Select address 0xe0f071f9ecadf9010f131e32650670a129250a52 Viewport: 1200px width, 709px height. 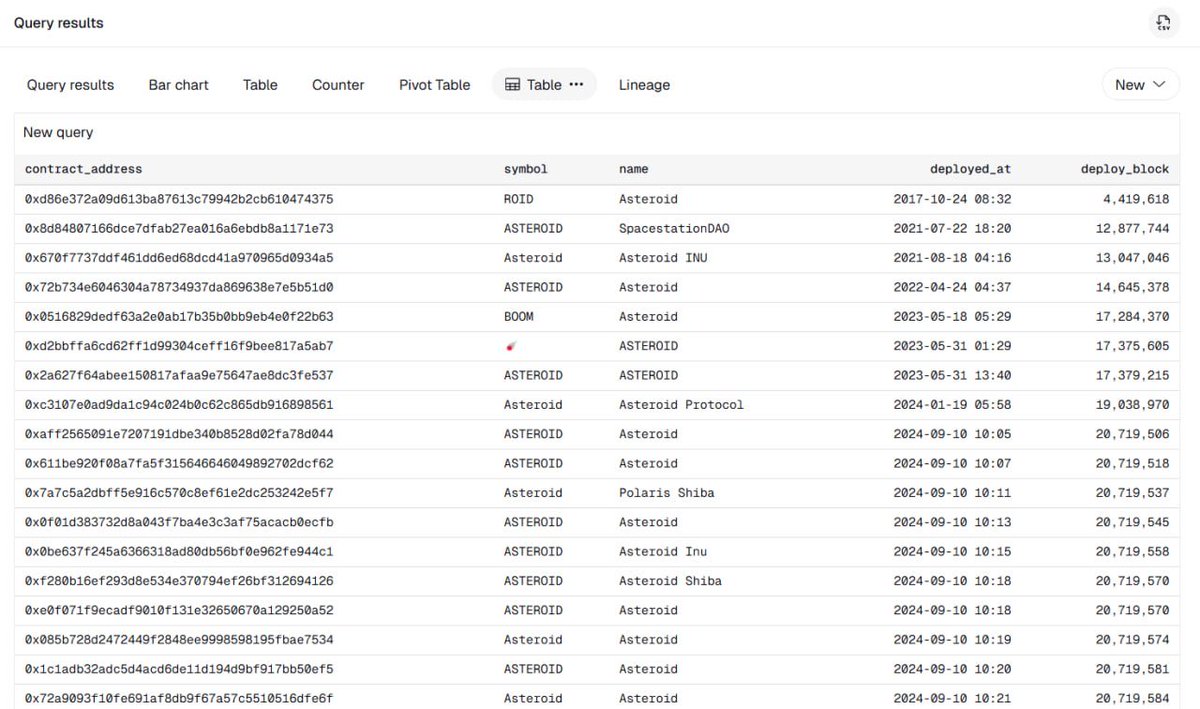point(179,610)
